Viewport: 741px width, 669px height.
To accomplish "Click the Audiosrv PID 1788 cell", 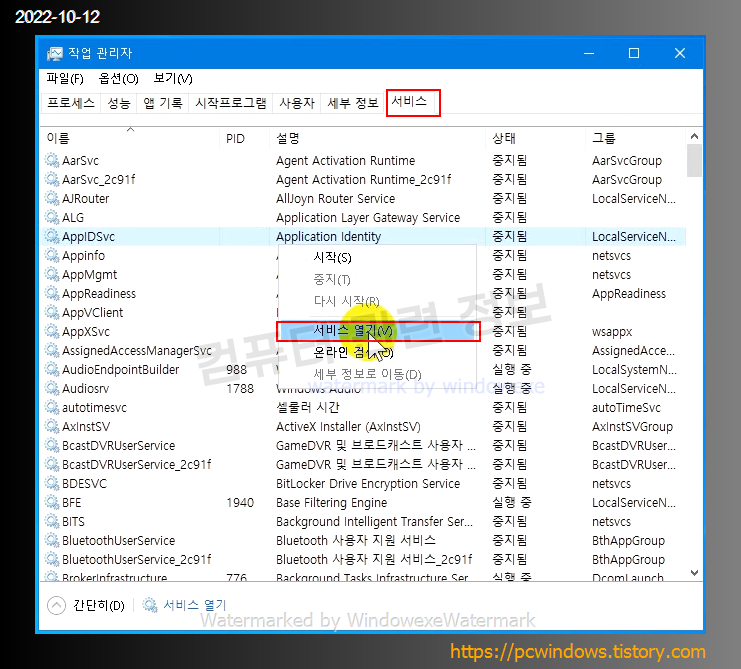I will (240, 388).
